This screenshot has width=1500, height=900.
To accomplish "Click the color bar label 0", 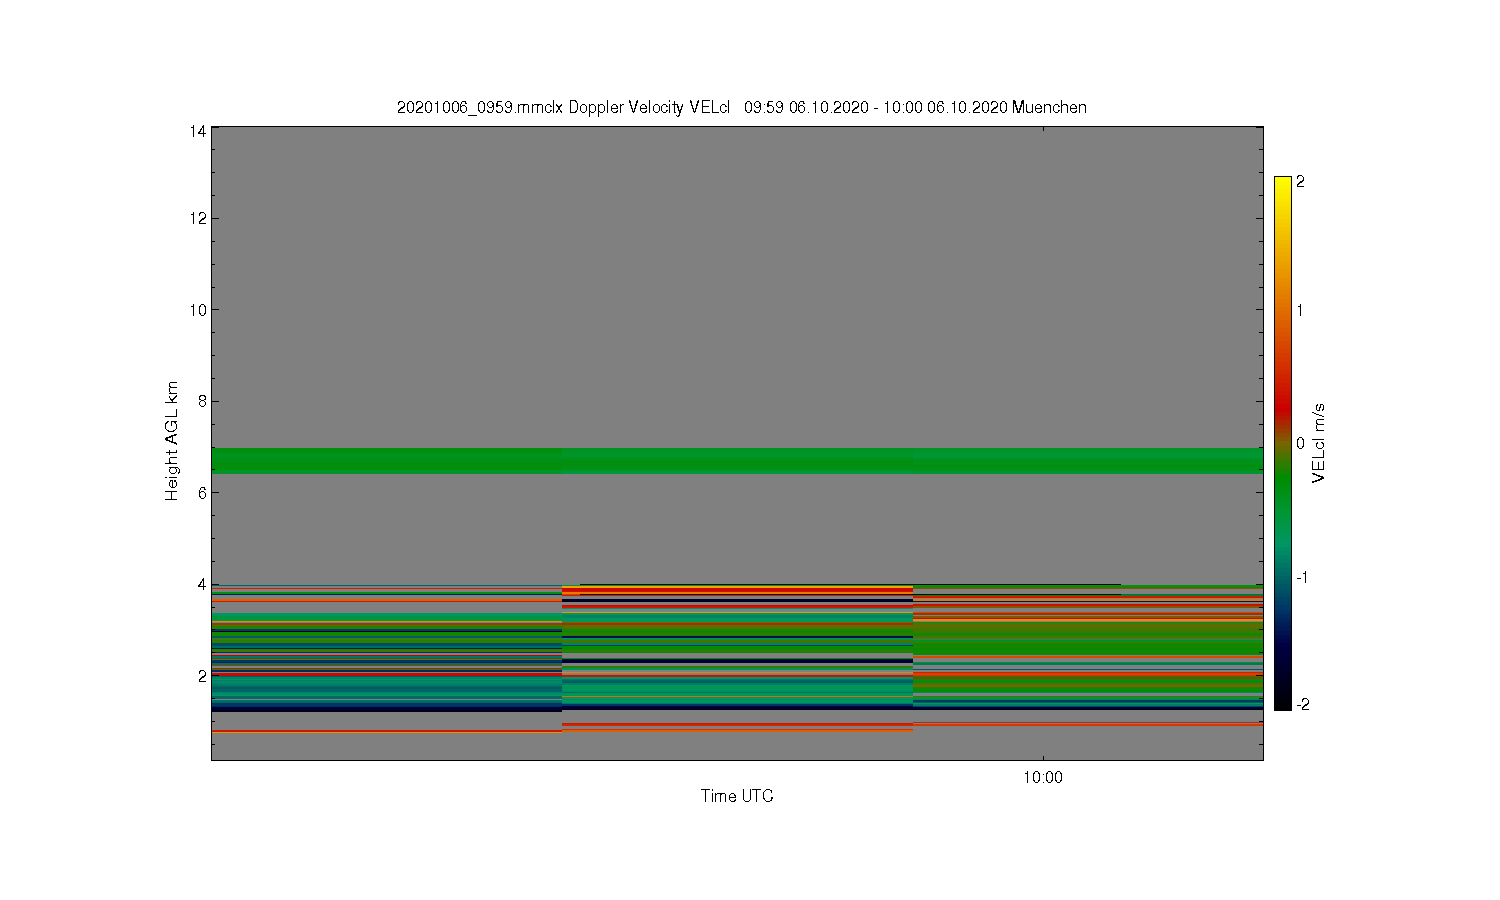I will 1300,443.
